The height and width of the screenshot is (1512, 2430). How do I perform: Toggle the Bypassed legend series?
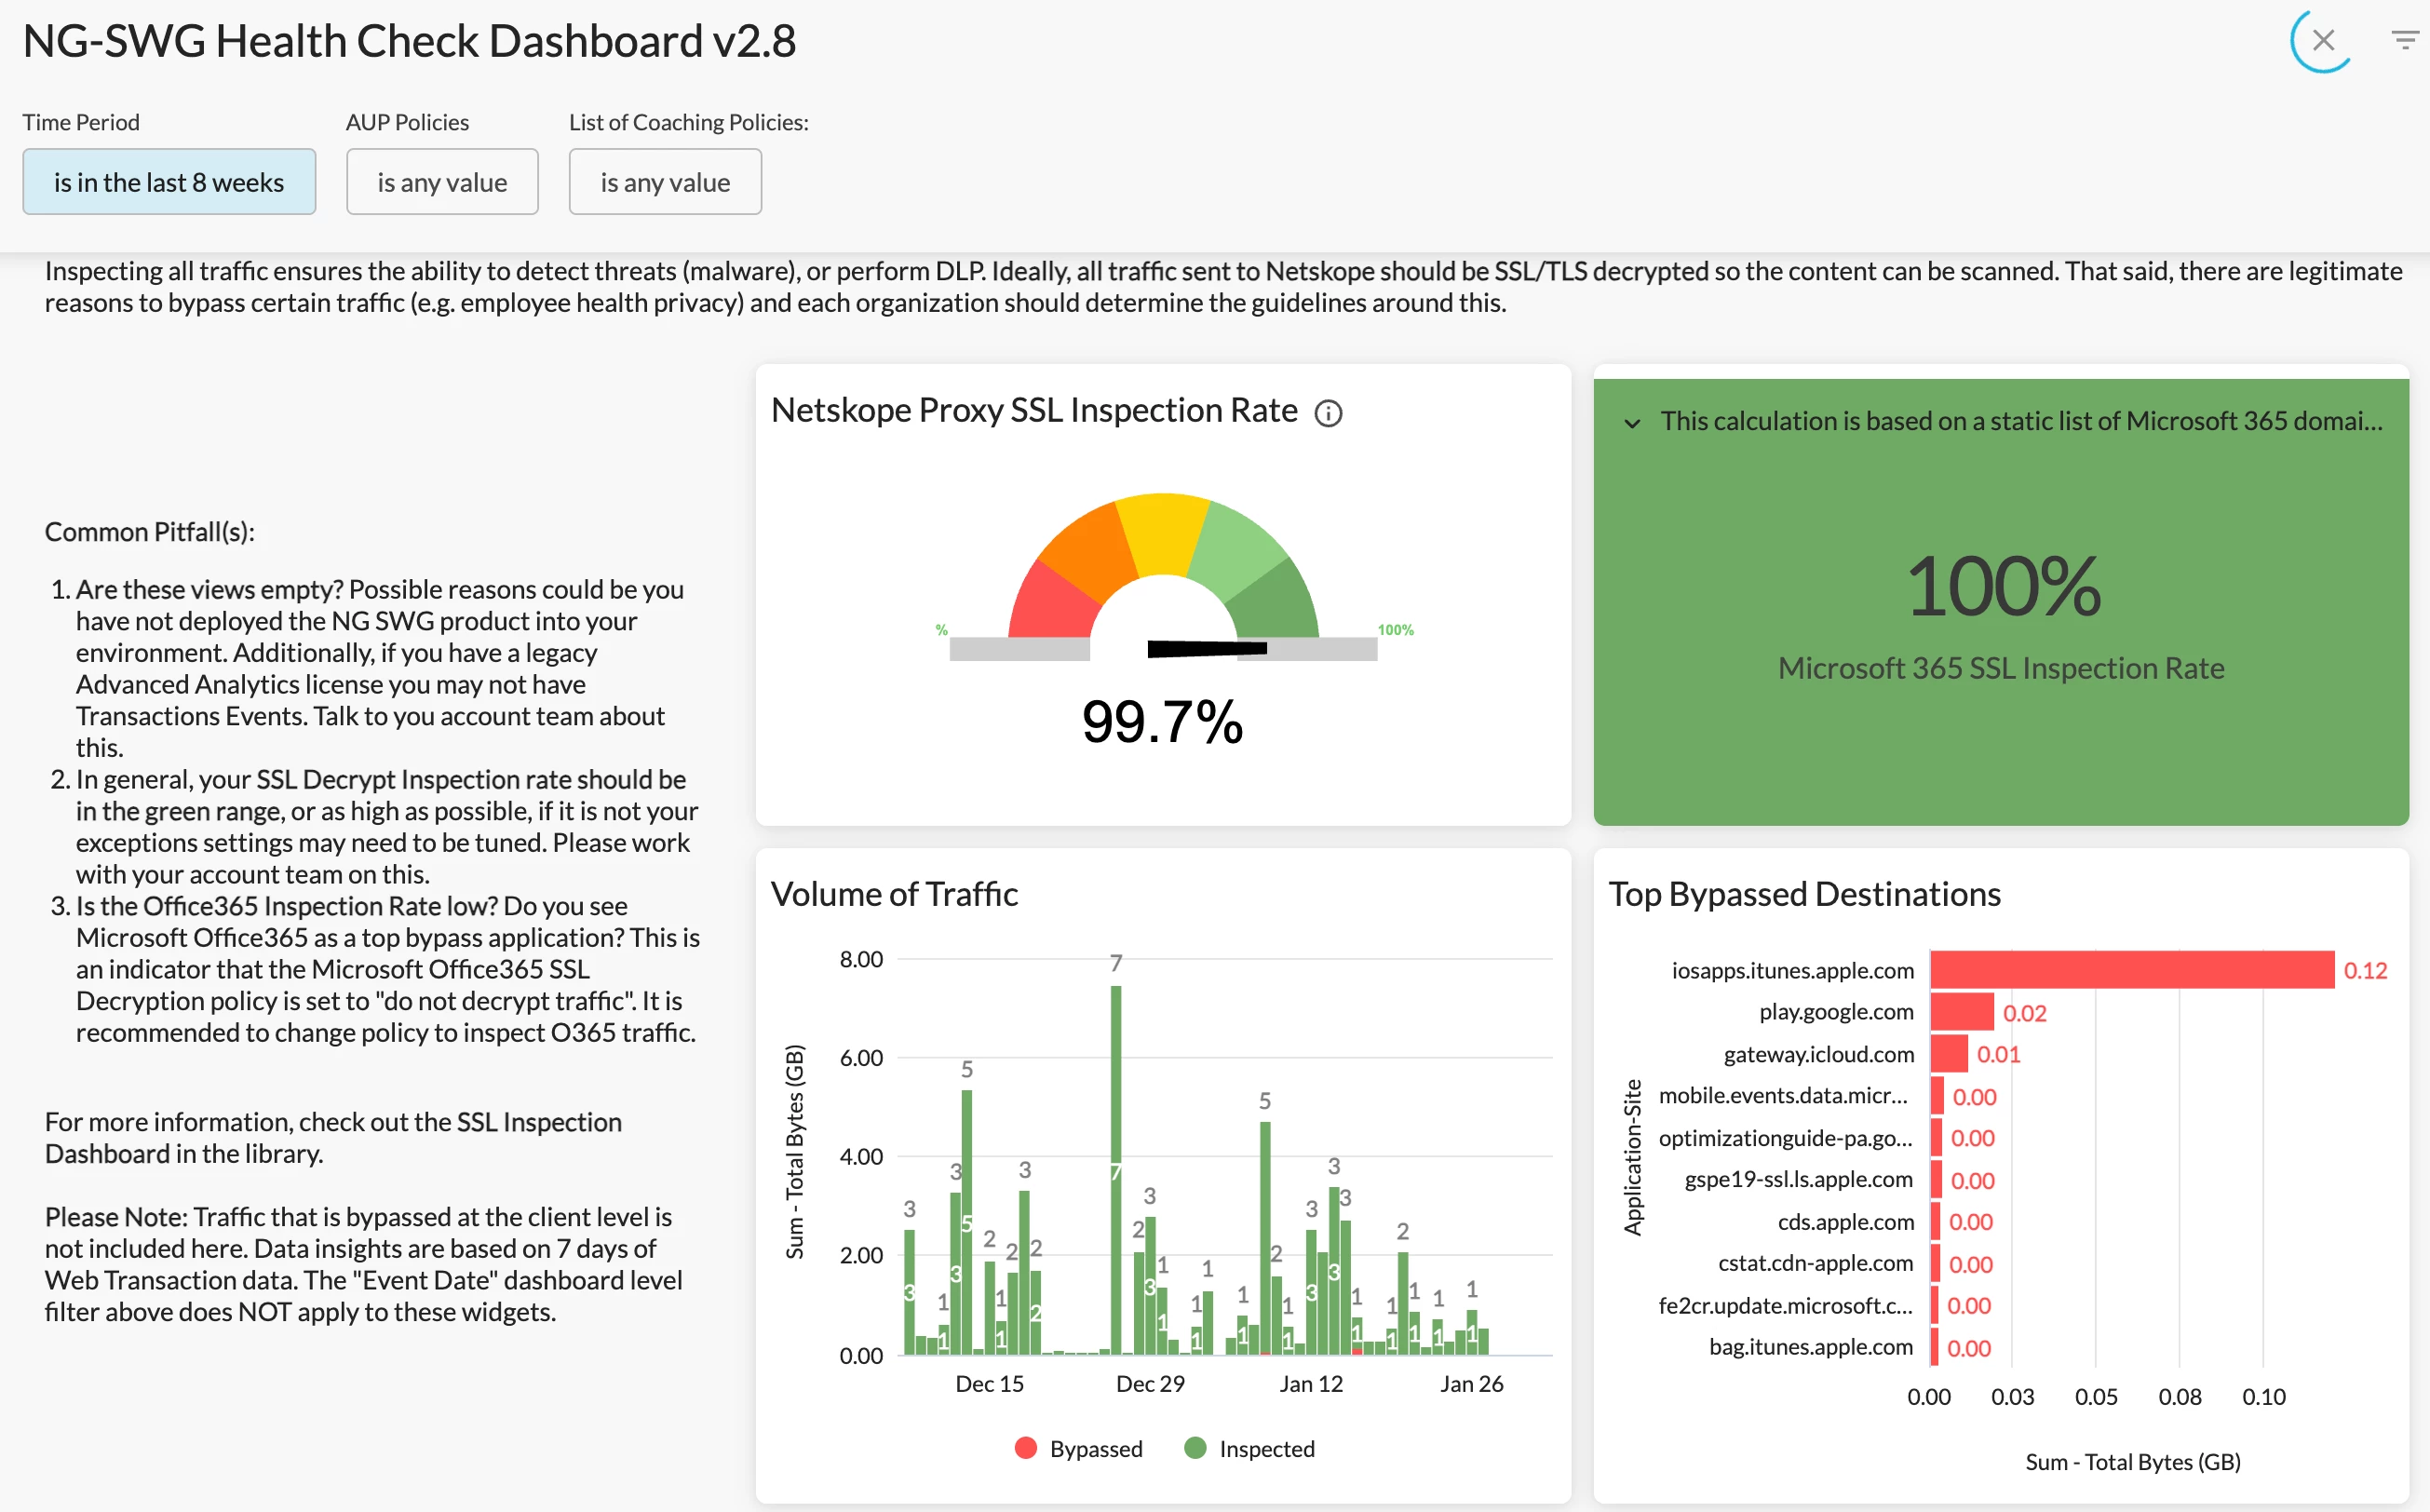[1095, 1448]
